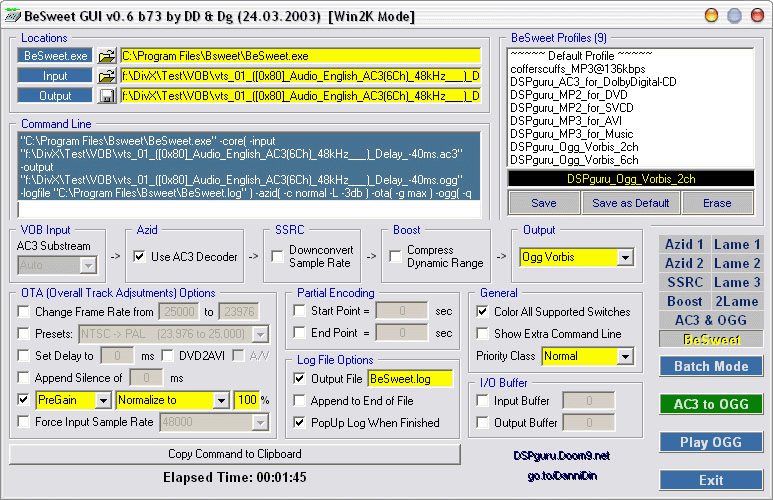
Task: Switch to the SSRC tab
Action: pyautogui.click(x=684, y=282)
